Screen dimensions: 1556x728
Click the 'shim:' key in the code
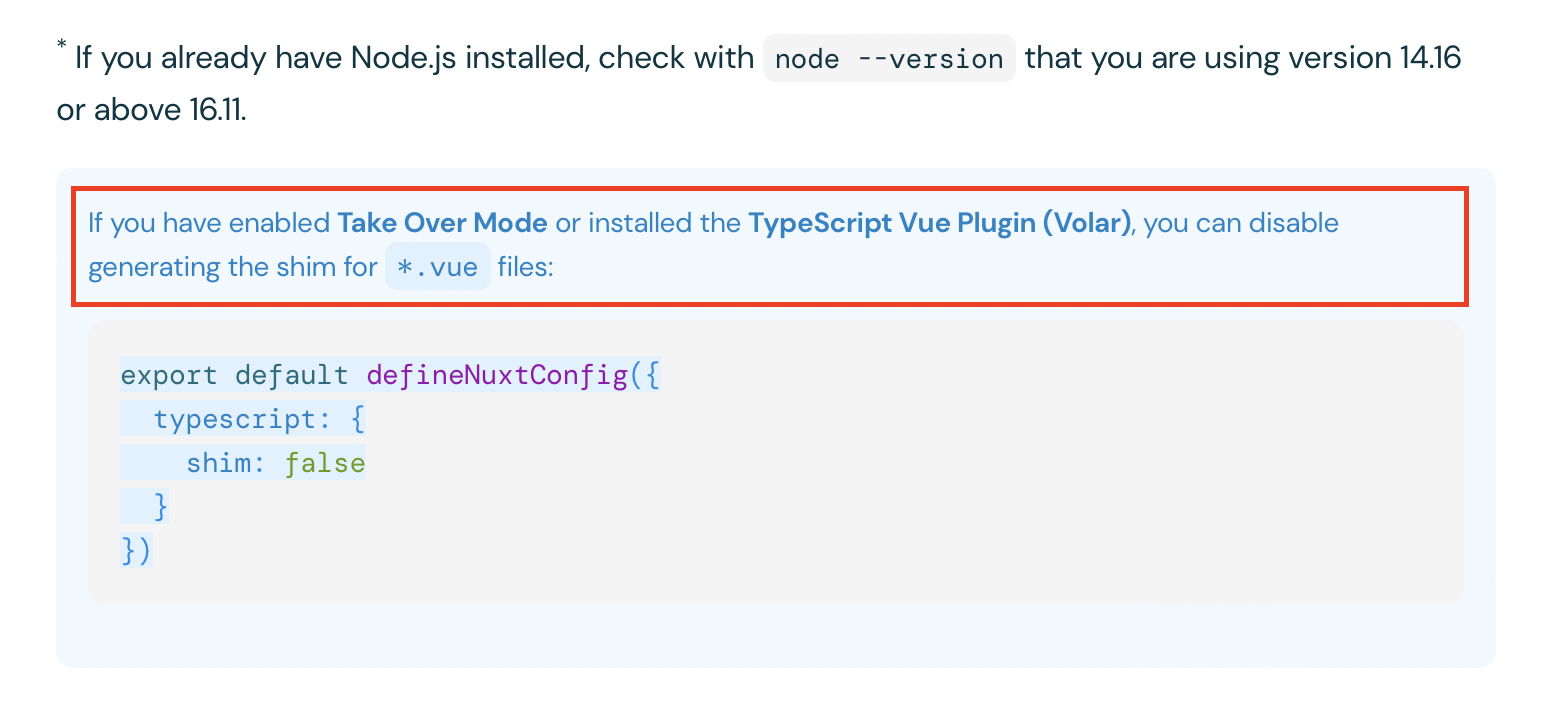coord(226,464)
